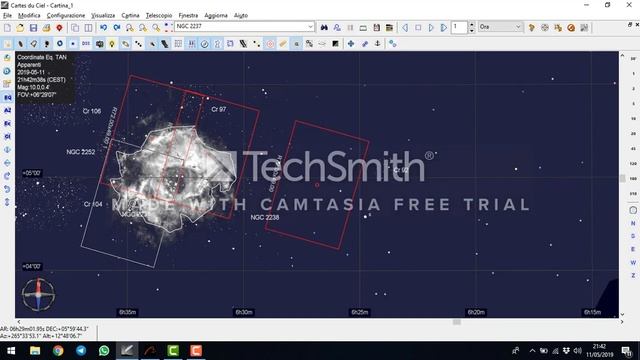Switch to galactic coordinates in left sidebar
Image resolution: width=640 pixels, height=360 pixels.
(7, 136)
